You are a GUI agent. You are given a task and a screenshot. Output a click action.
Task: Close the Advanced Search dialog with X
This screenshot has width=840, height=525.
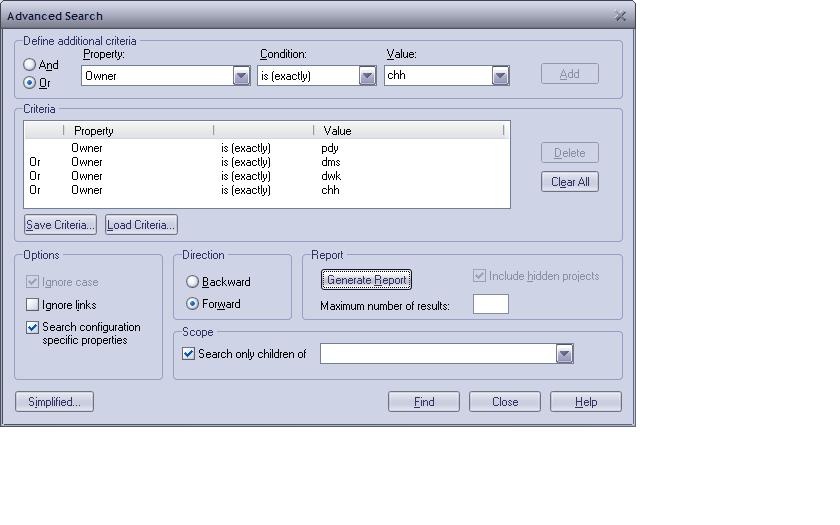[x=620, y=16]
